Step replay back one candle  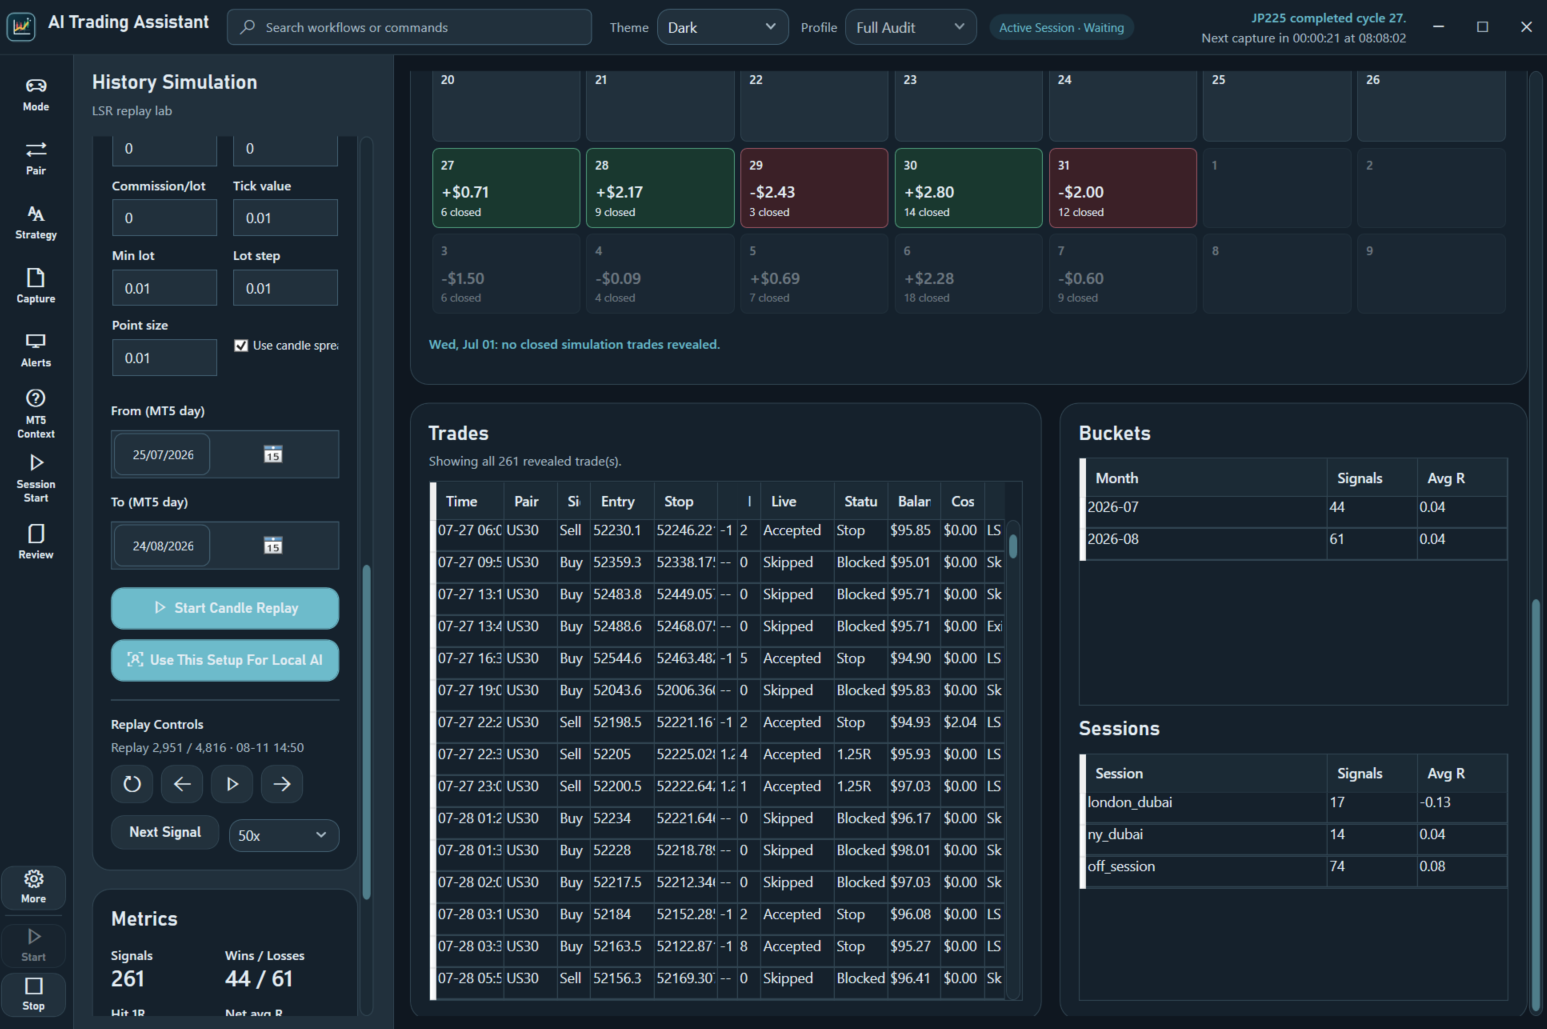(x=182, y=784)
